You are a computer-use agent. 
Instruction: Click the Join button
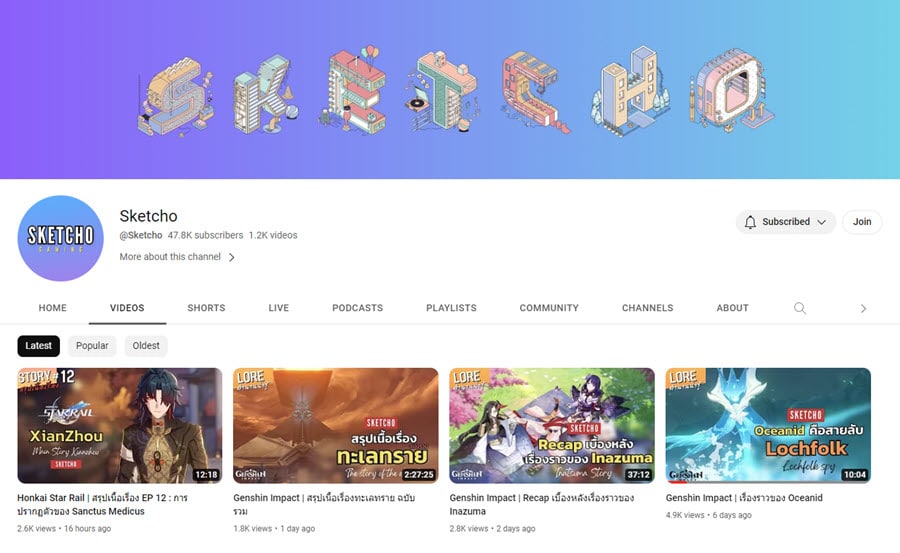click(x=862, y=222)
